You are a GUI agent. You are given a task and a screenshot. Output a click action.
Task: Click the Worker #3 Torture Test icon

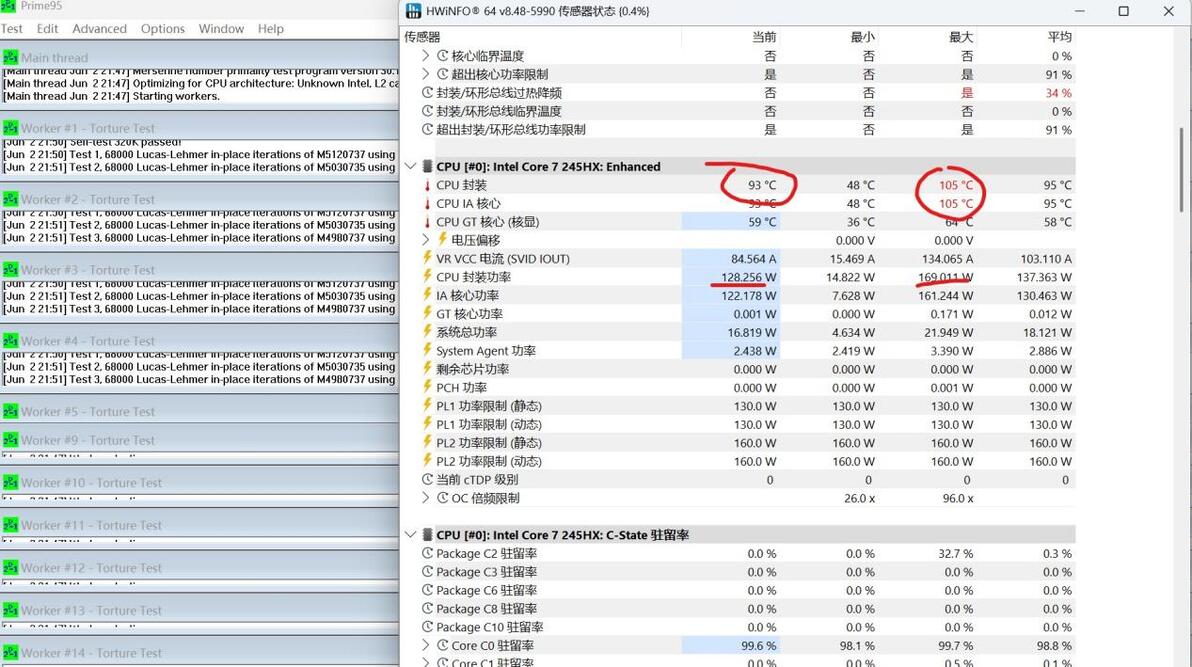coord(10,270)
